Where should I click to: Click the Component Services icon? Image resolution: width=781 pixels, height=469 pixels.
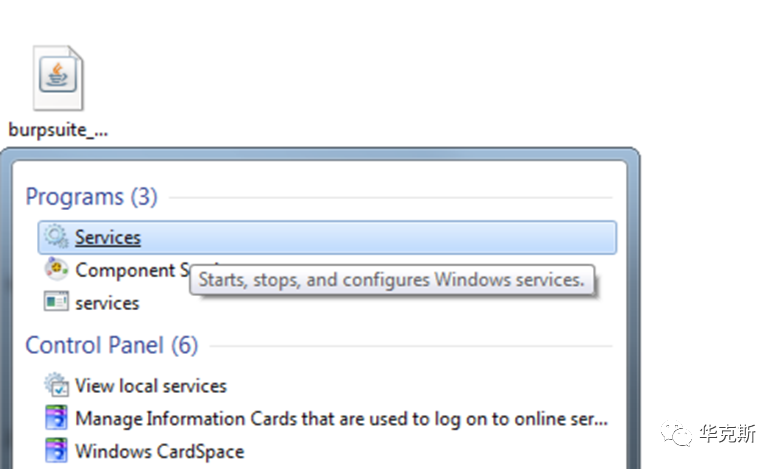pos(56,269)
